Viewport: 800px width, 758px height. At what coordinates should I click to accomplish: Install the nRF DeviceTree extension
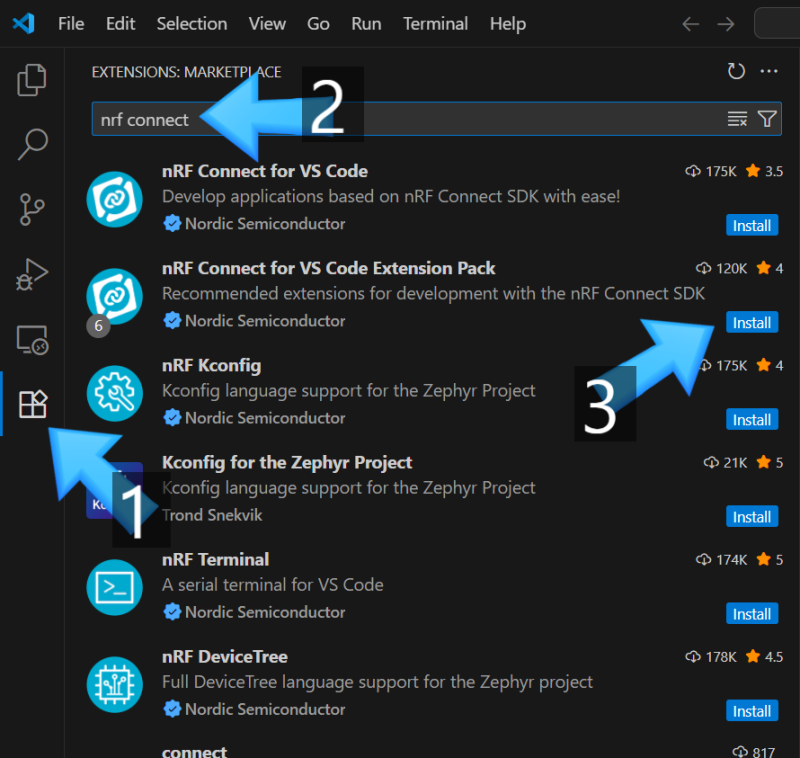(x=752, y=711)
